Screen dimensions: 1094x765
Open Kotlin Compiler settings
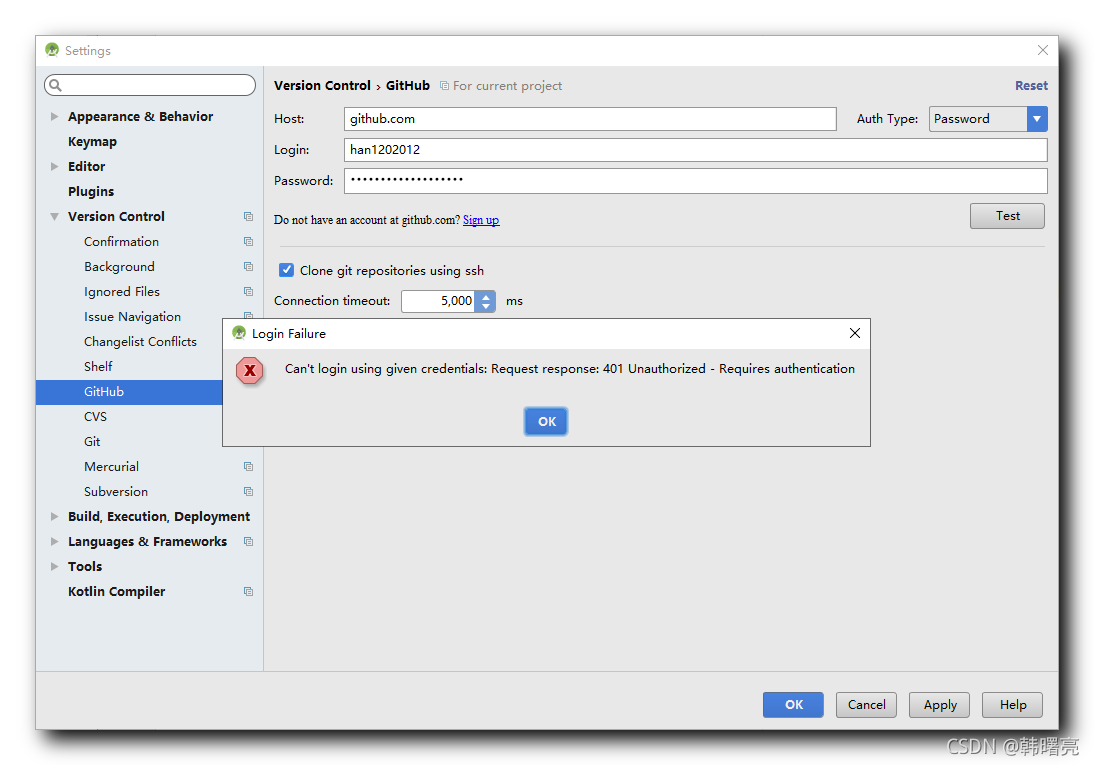[117, 591]
